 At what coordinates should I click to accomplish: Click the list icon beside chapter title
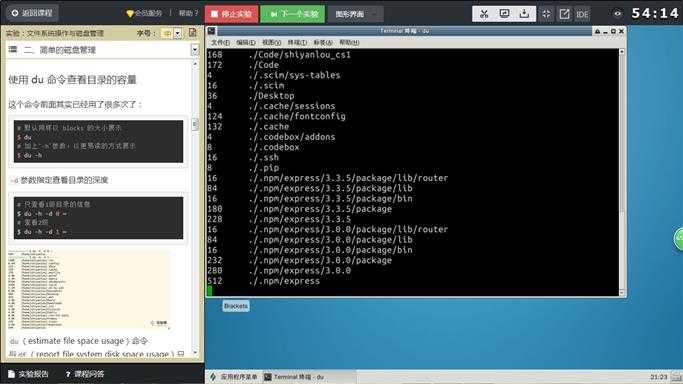pos(13,50)
